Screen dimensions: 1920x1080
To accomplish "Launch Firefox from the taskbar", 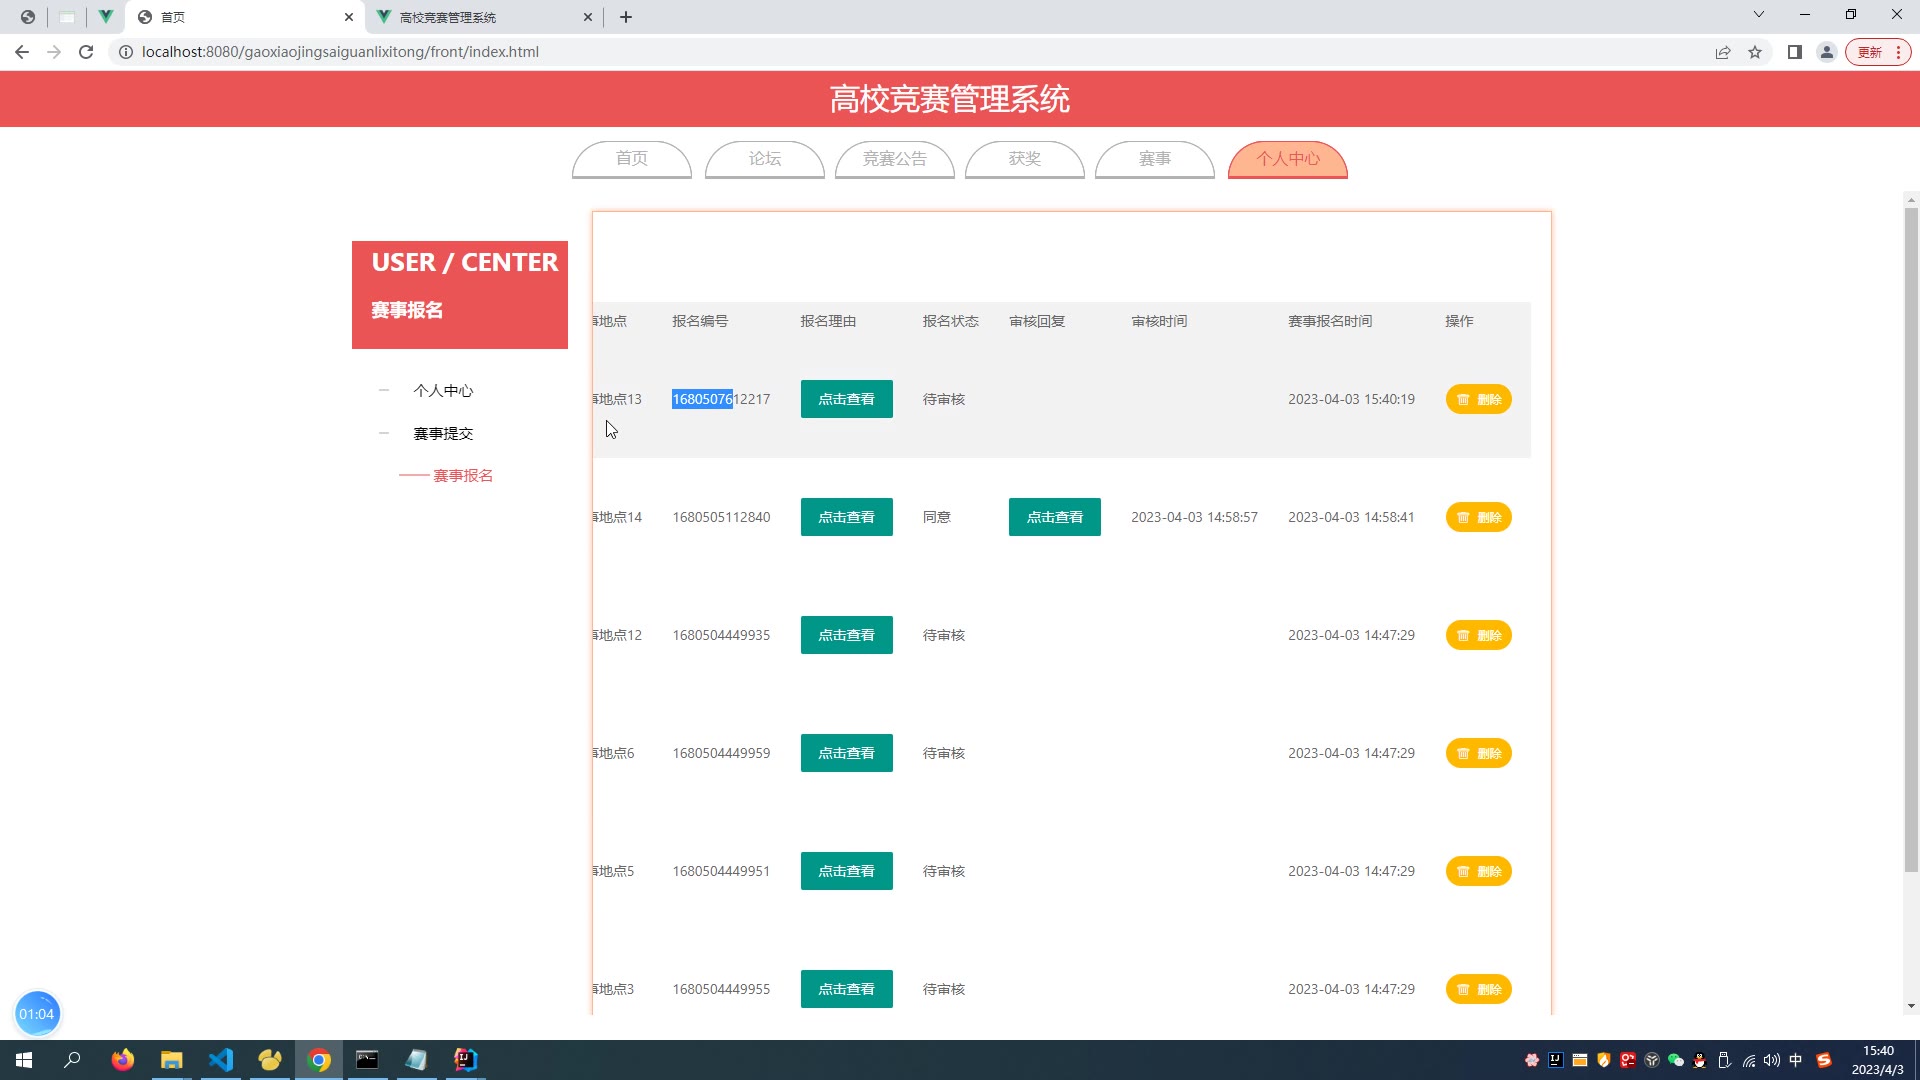I will point(123,1060).
